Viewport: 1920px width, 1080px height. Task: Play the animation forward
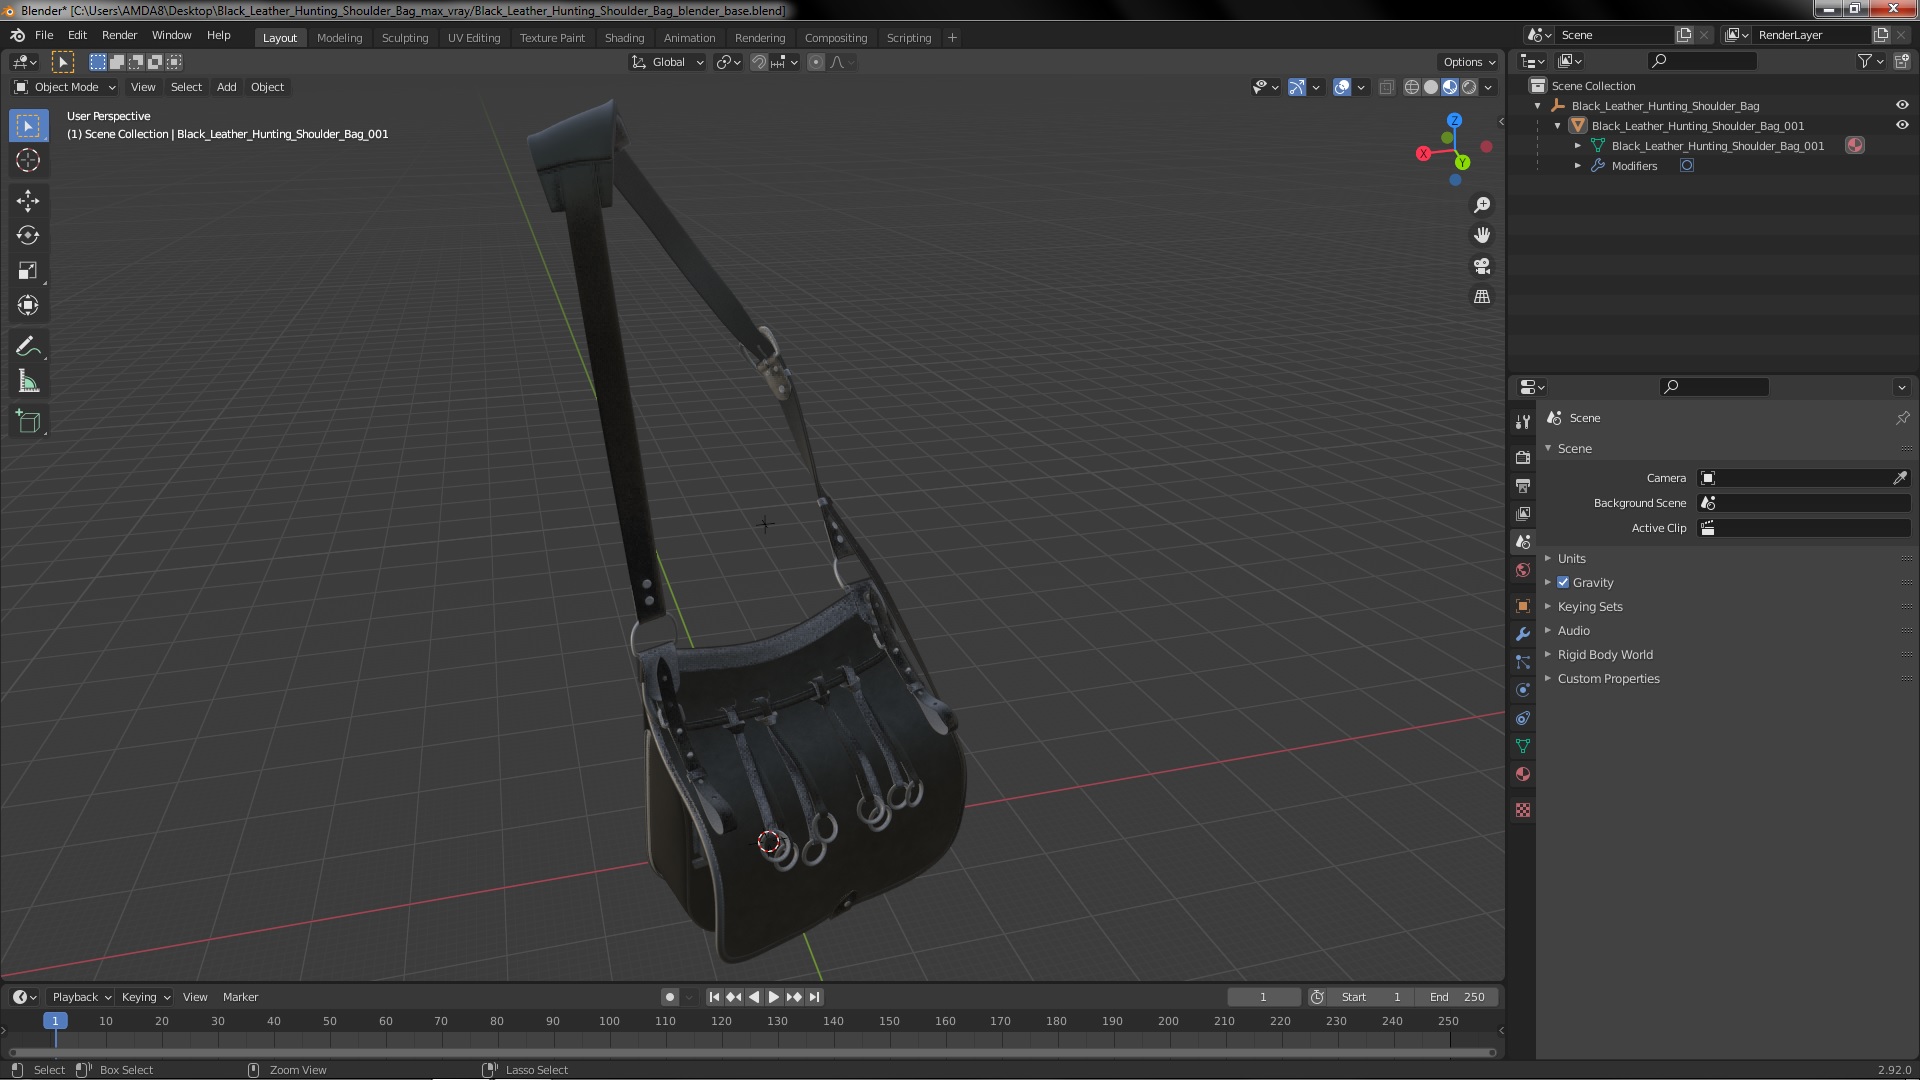(x=773, y=997)
